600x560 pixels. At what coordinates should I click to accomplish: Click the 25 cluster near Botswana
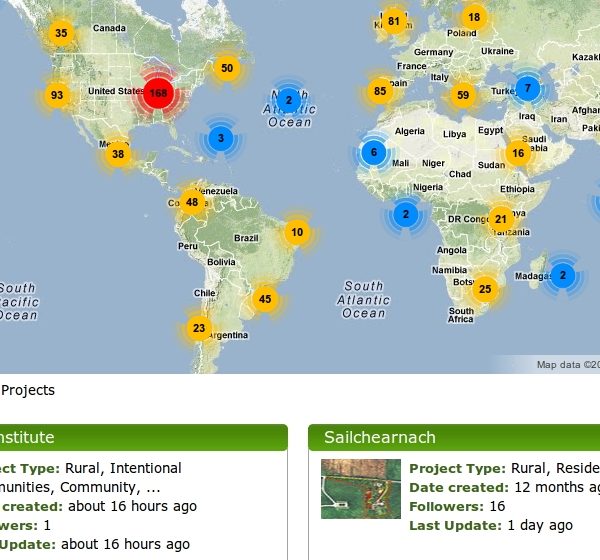(x=485, y=289)
